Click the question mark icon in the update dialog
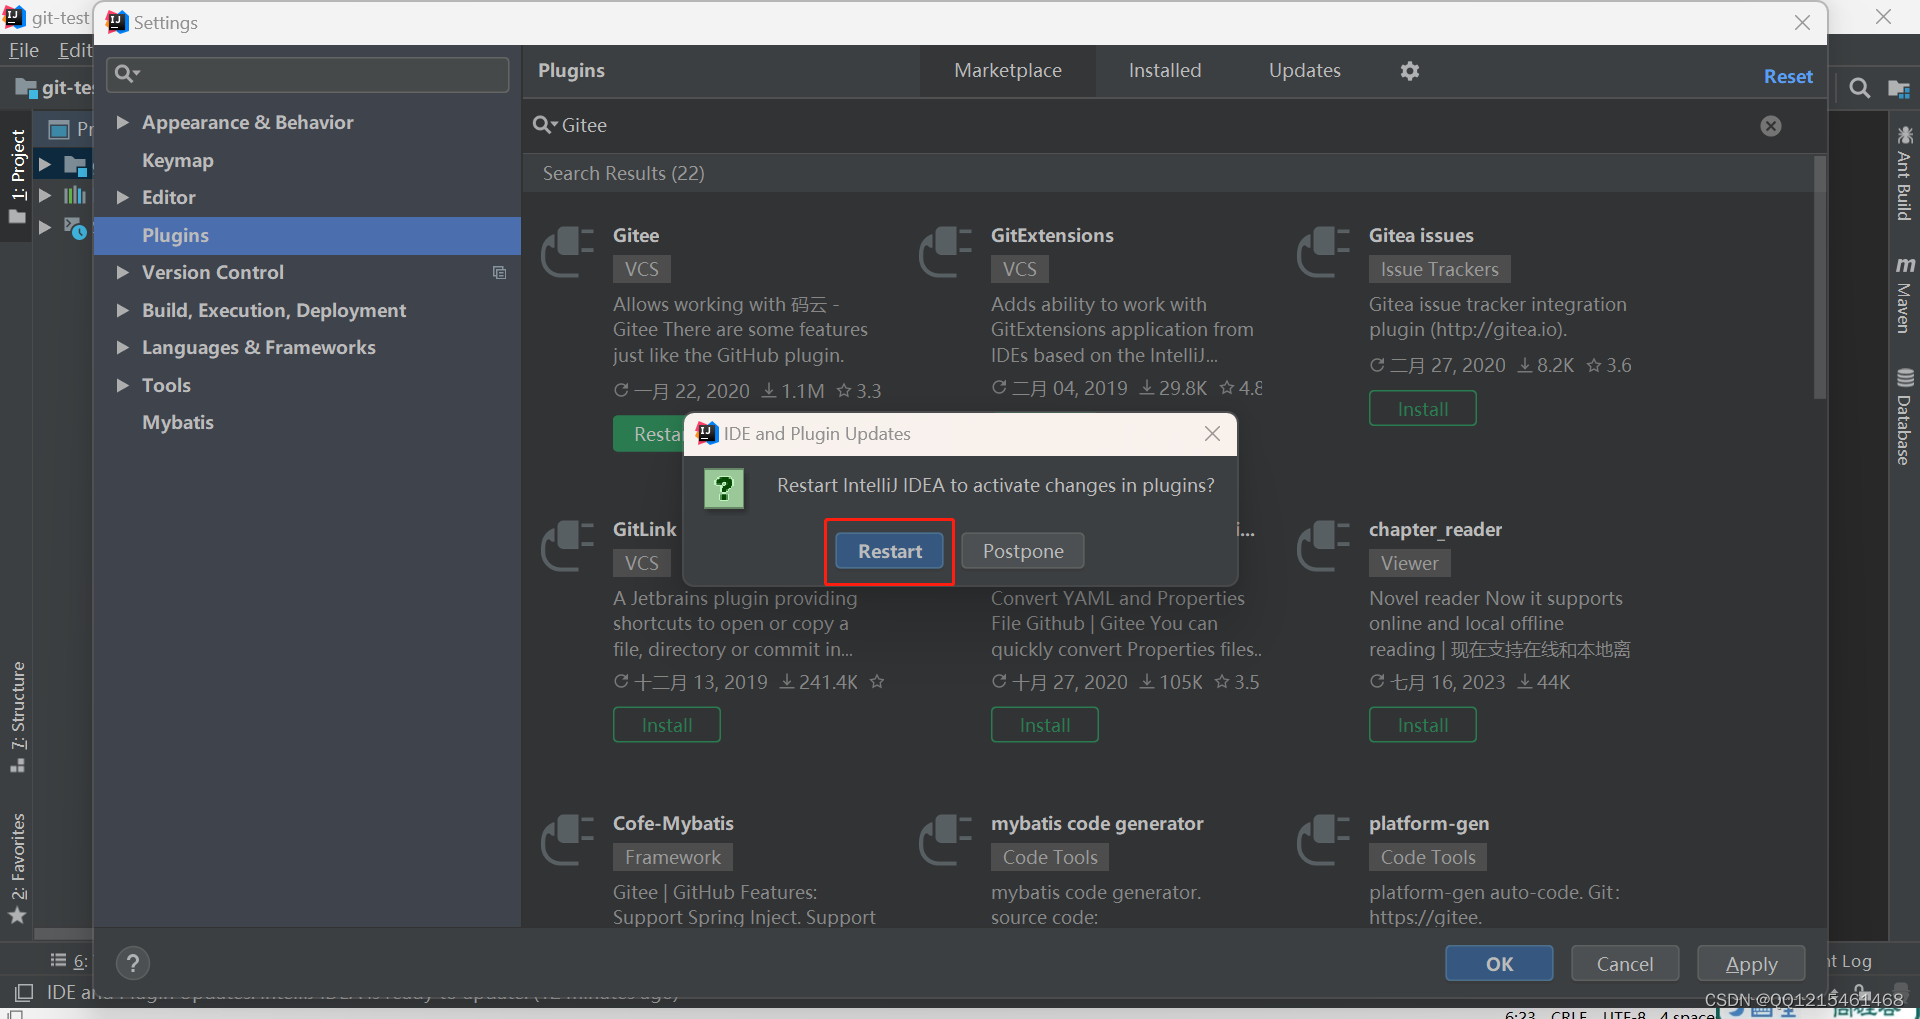 [724, 489]
